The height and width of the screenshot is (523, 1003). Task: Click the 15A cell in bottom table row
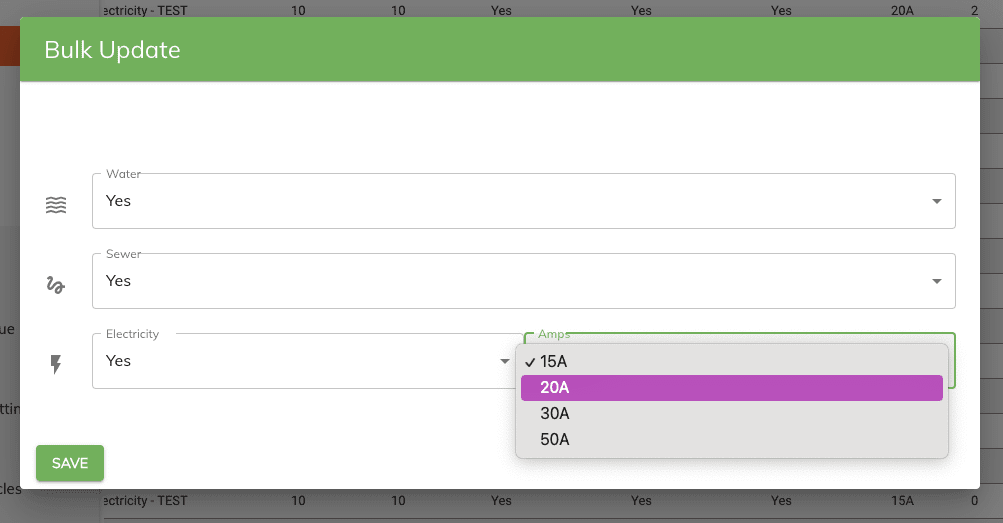click(x=902, y=500)
